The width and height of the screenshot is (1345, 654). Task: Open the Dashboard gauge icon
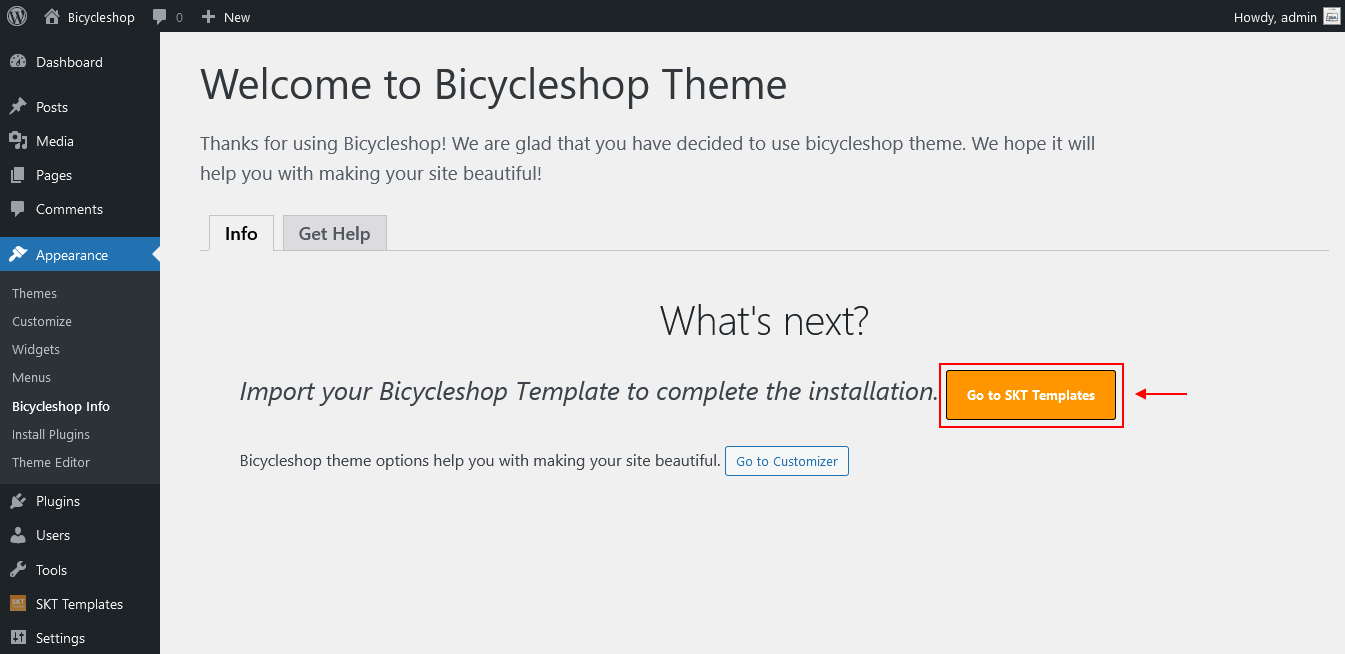18,62
